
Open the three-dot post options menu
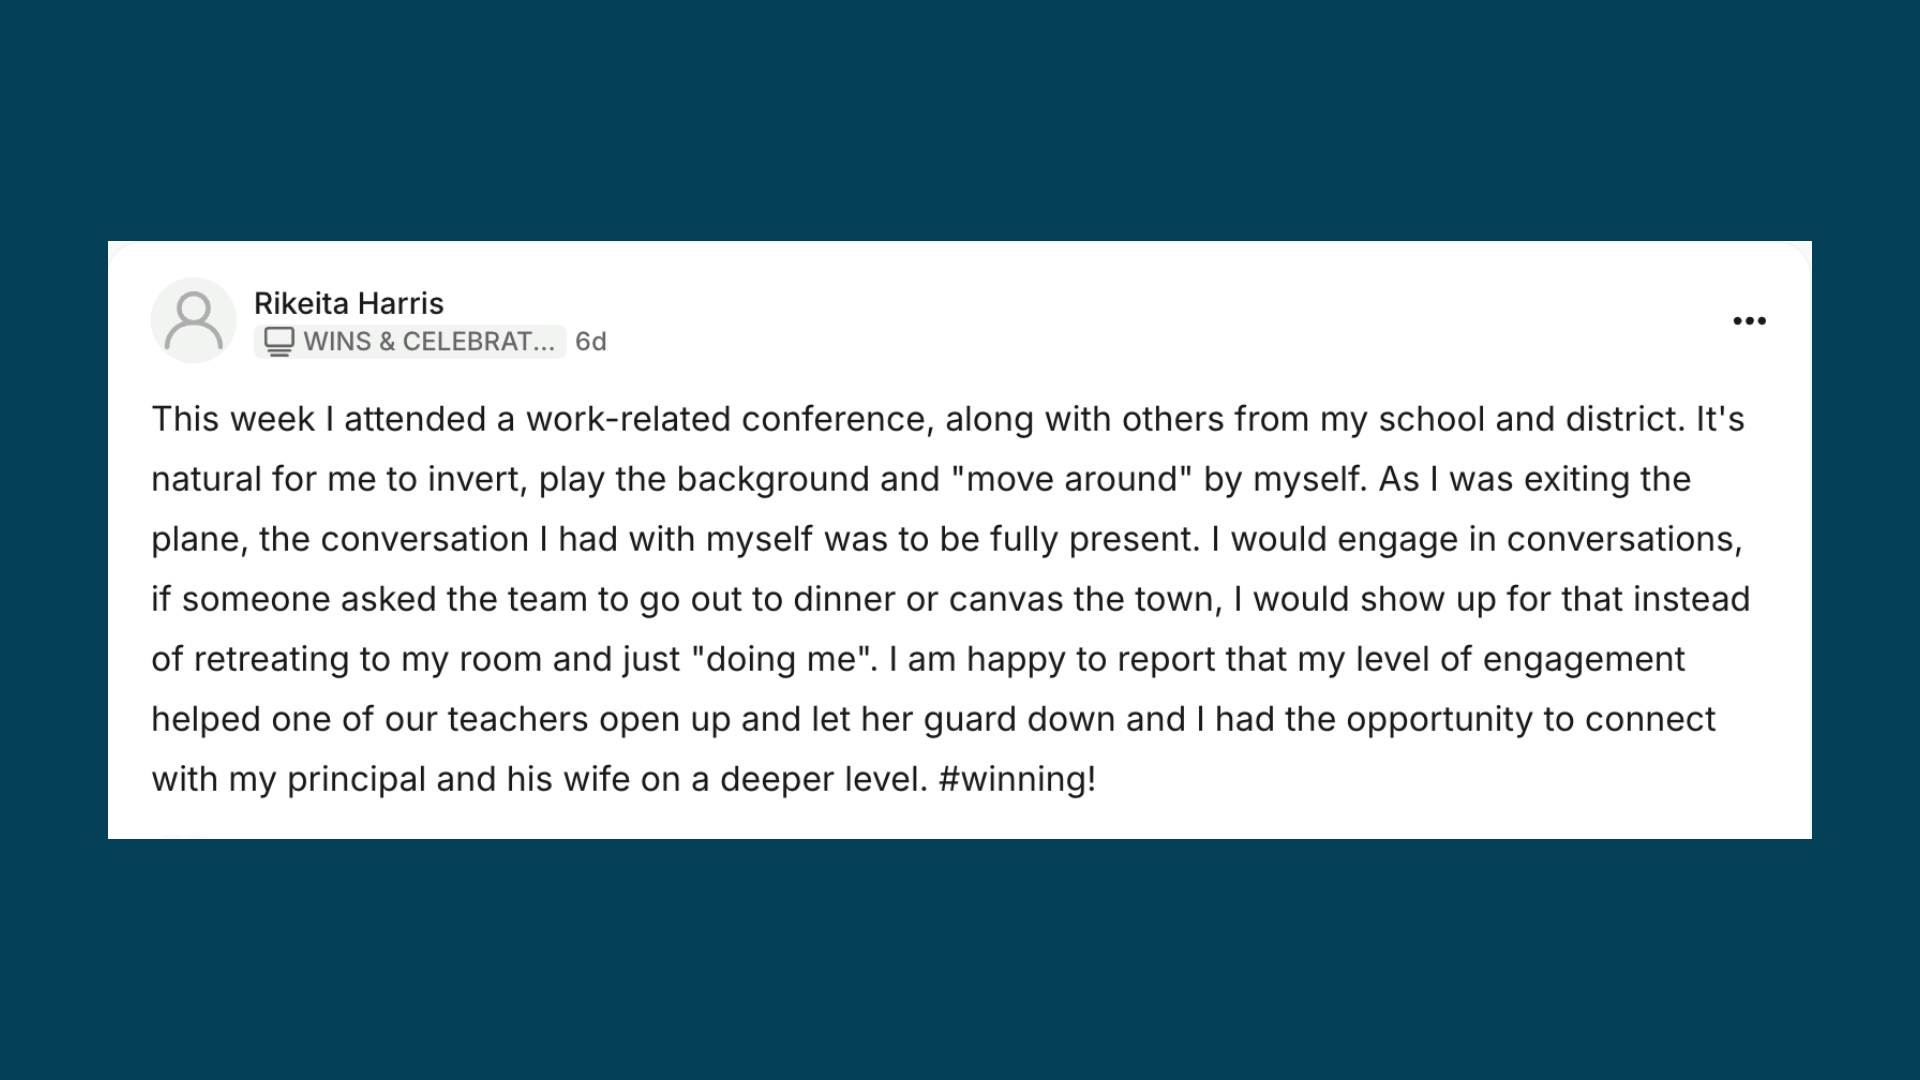point(1749,321)
